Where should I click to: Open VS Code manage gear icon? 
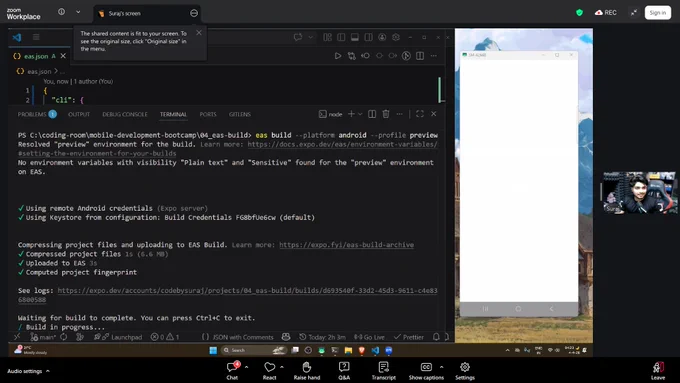click(x=396, y=37)
